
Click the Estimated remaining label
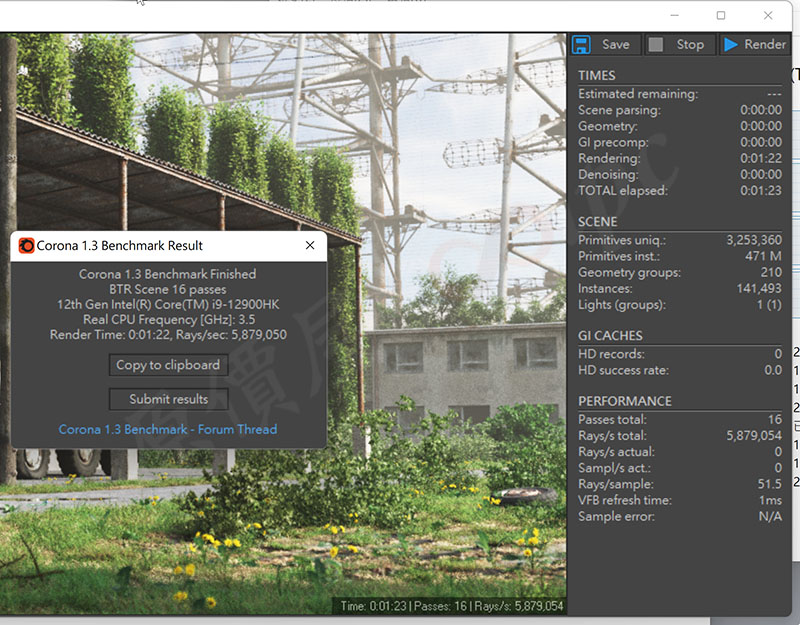click(x=638, y=94)
